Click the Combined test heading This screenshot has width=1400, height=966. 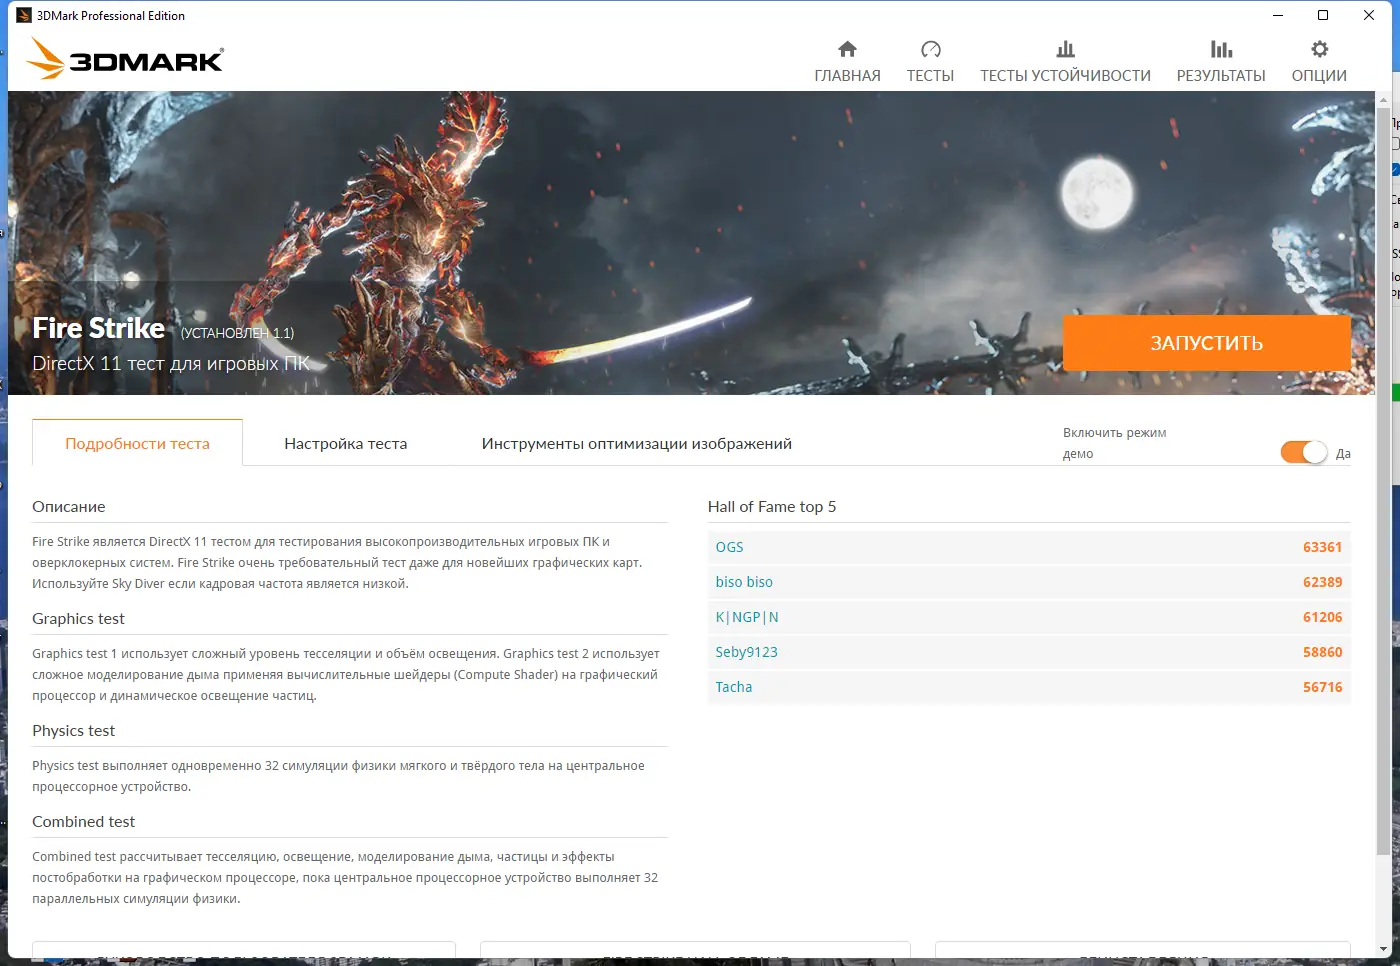[x=83, y=821]
